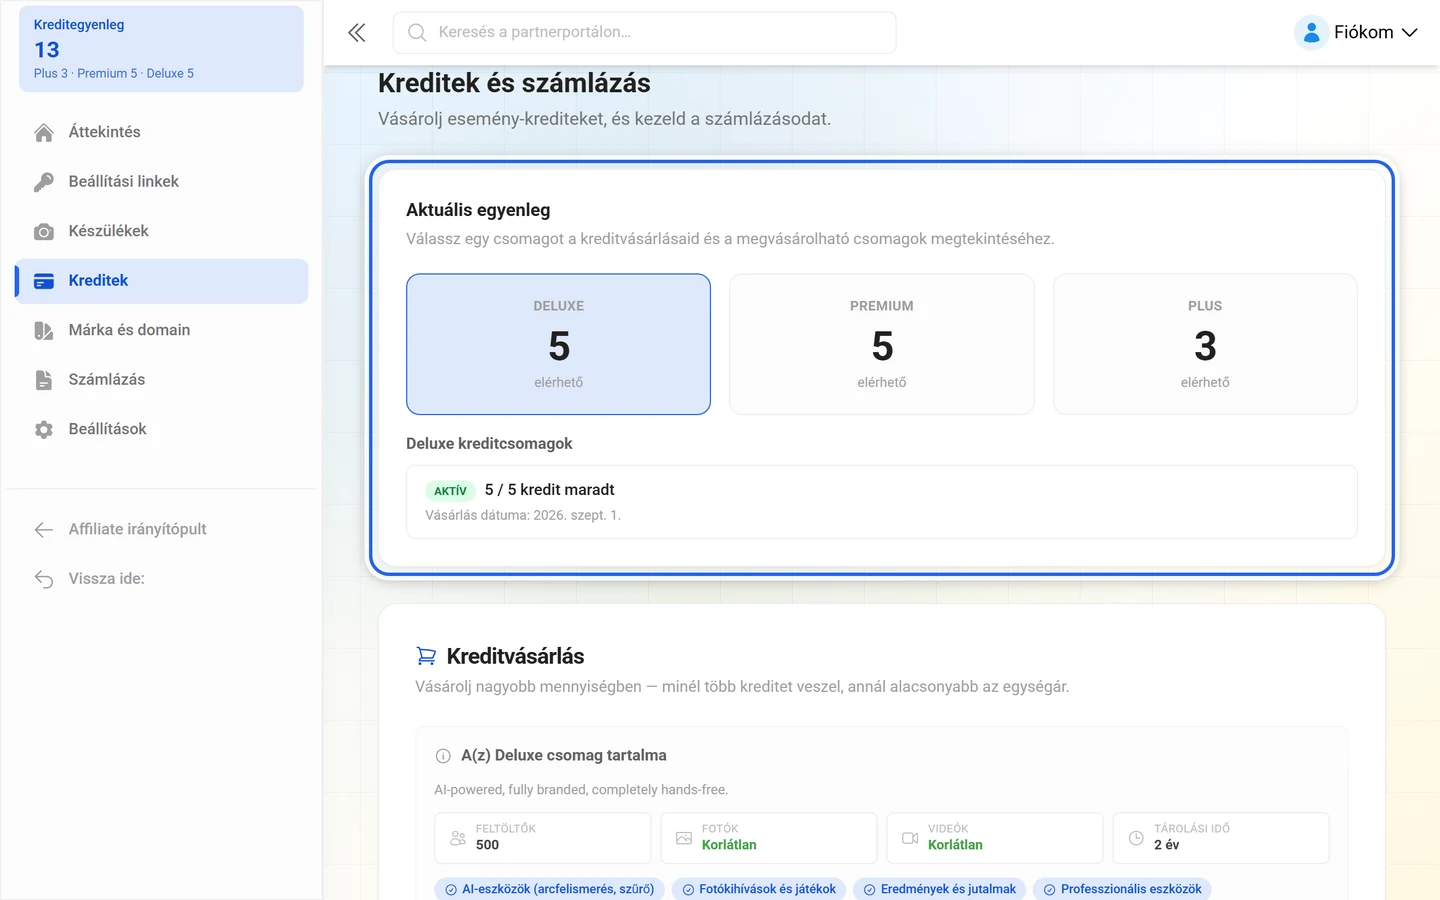Open Márka és domain page
Screen dimensions: 1440x900
(161, 330)
